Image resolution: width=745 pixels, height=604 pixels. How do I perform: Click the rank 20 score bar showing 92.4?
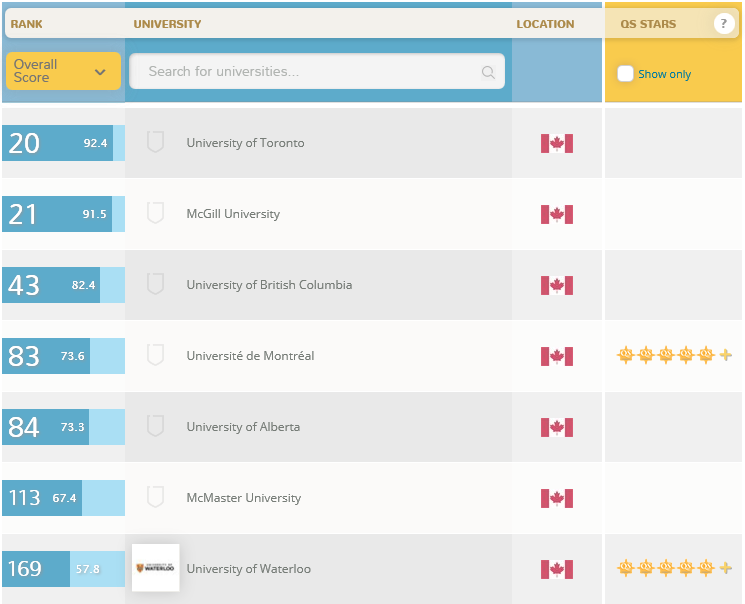coord(63,143)
